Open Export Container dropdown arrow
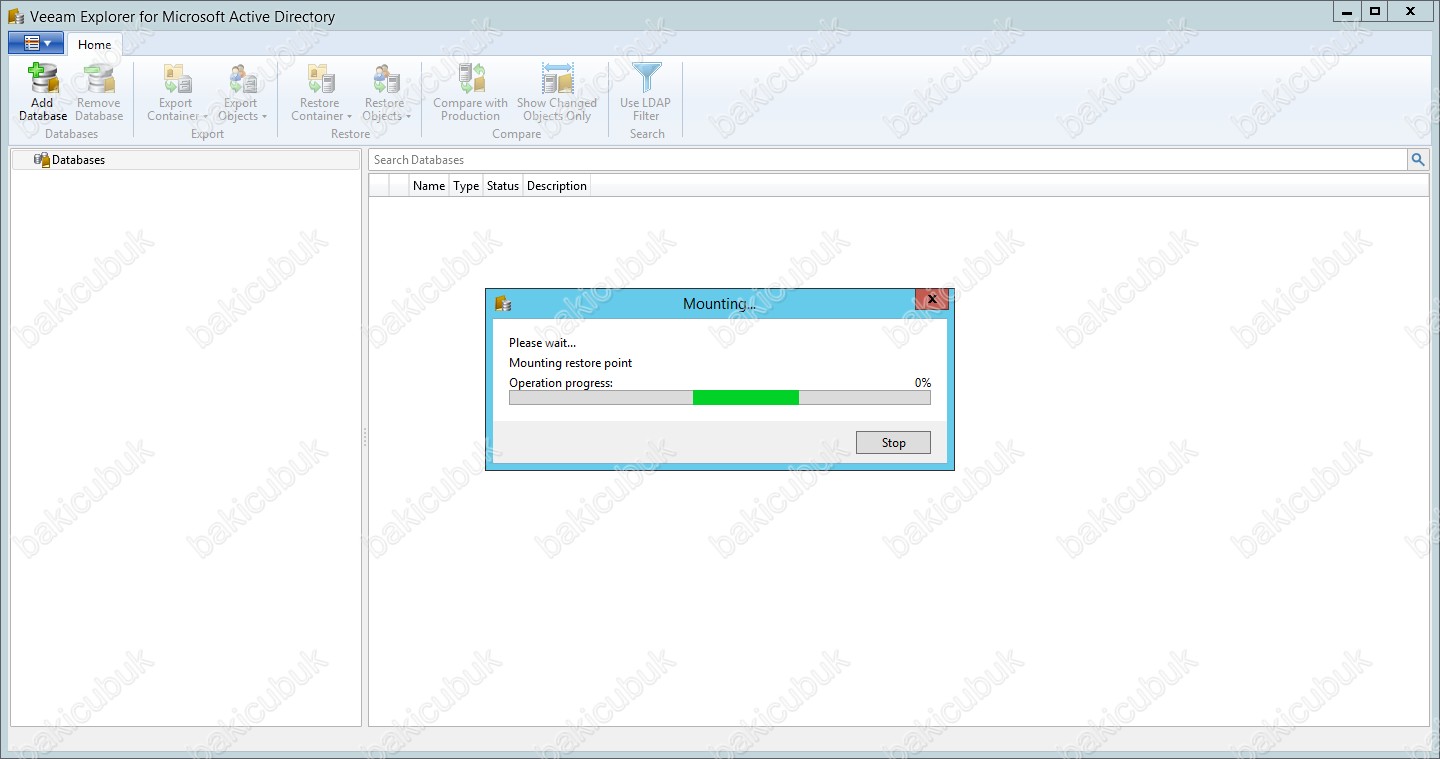Viewport: 1440px width, 759px height. pos(205,117)
